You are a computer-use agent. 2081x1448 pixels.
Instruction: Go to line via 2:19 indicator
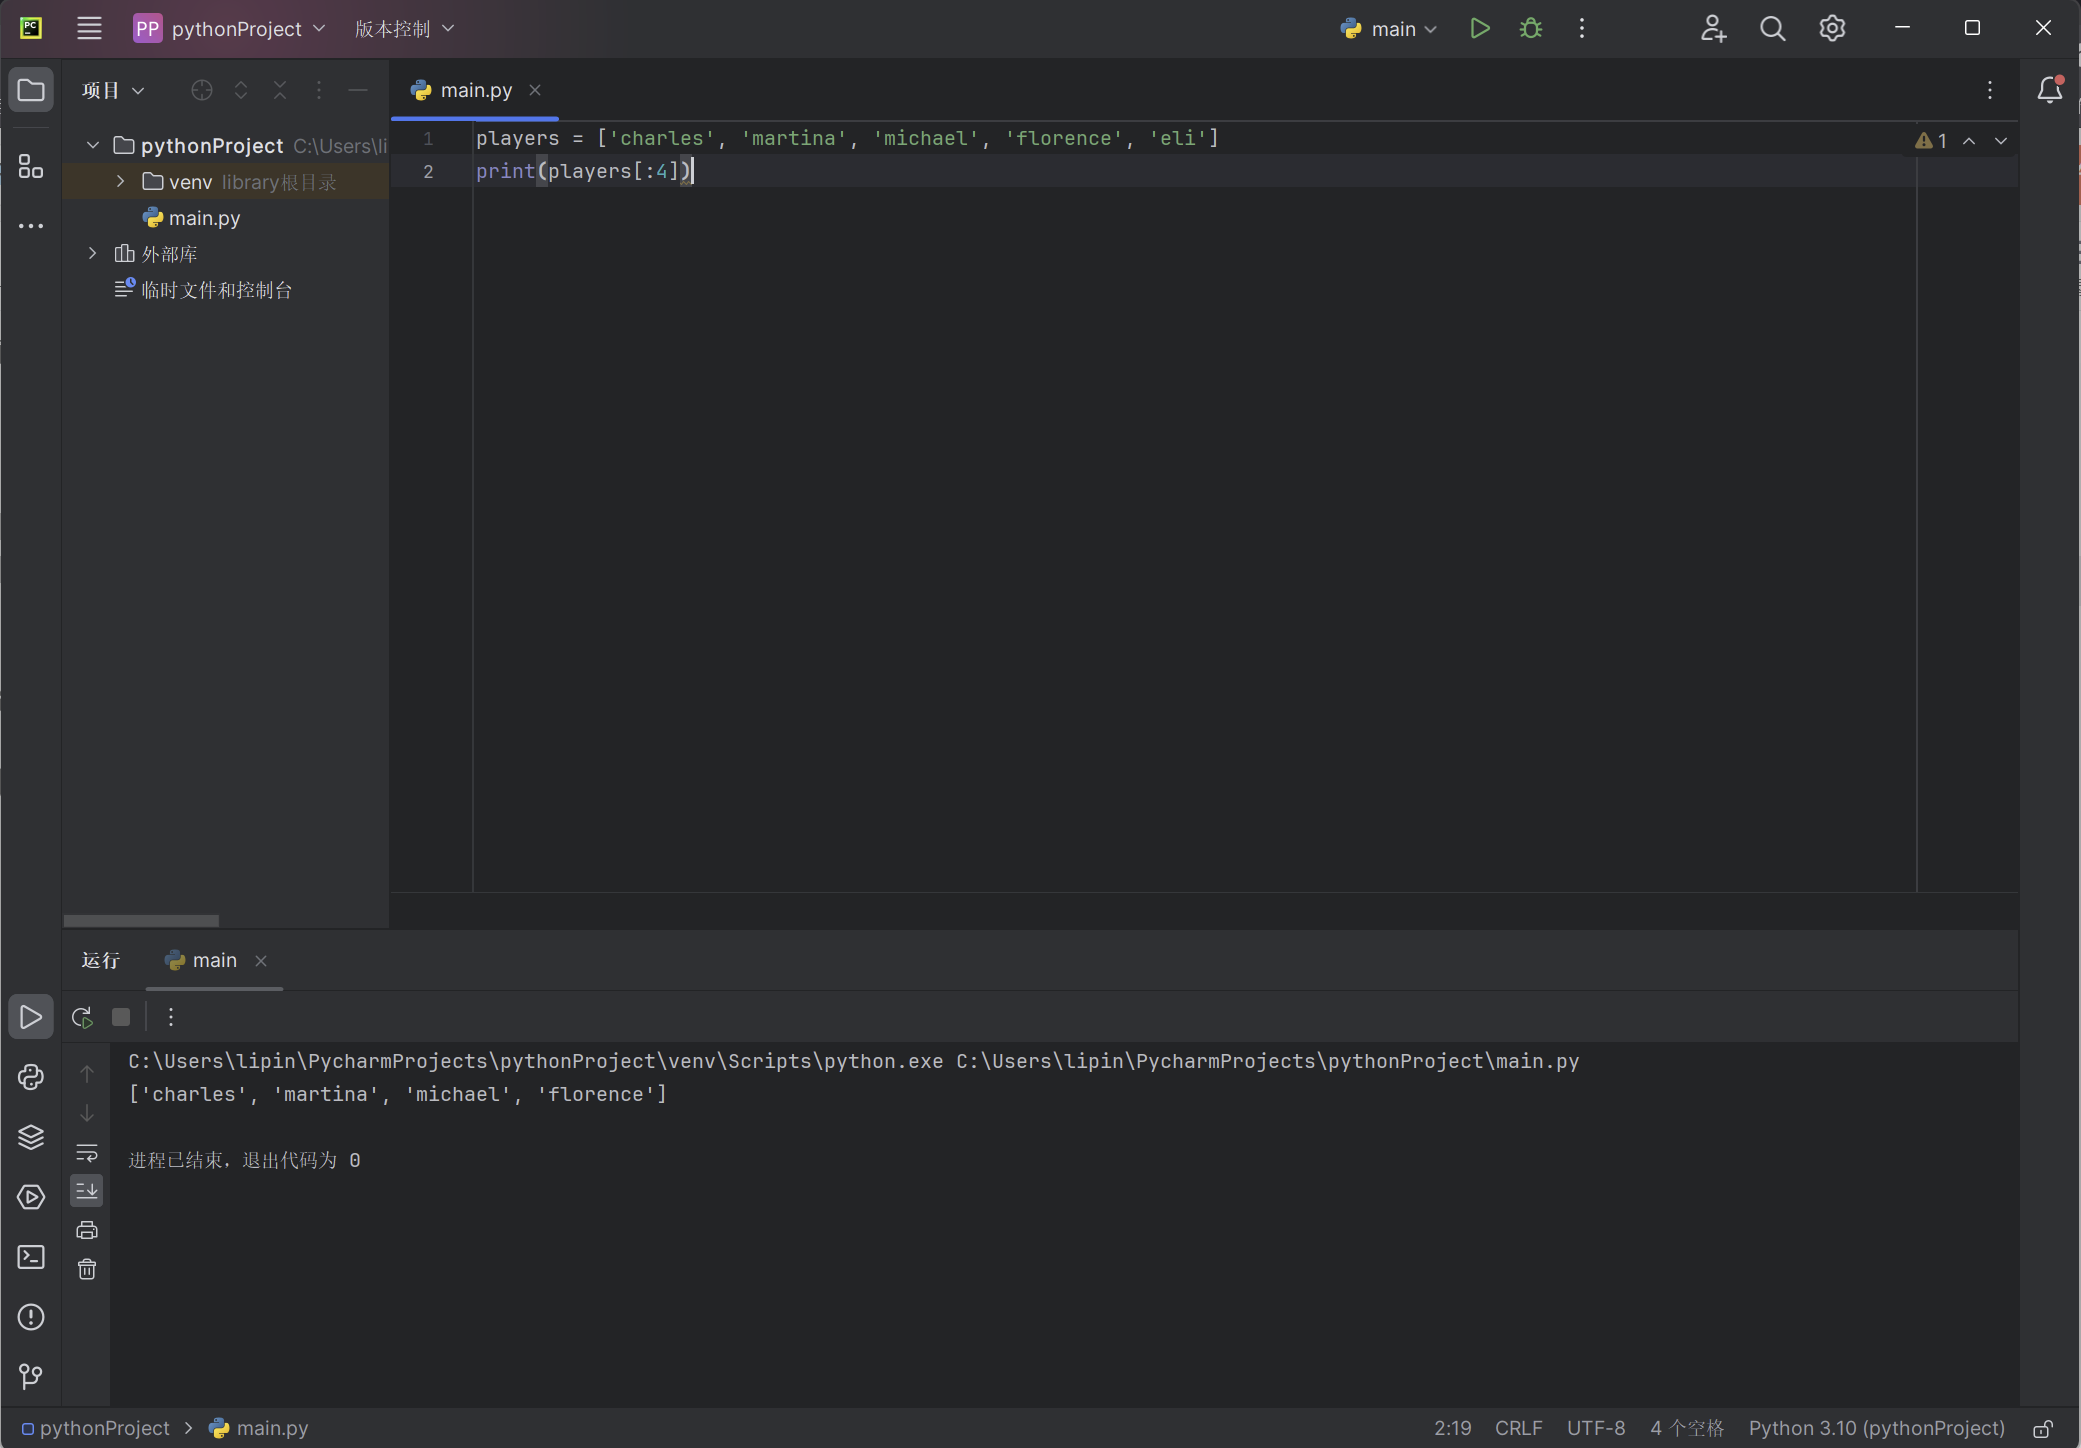click(1452, 1428)
